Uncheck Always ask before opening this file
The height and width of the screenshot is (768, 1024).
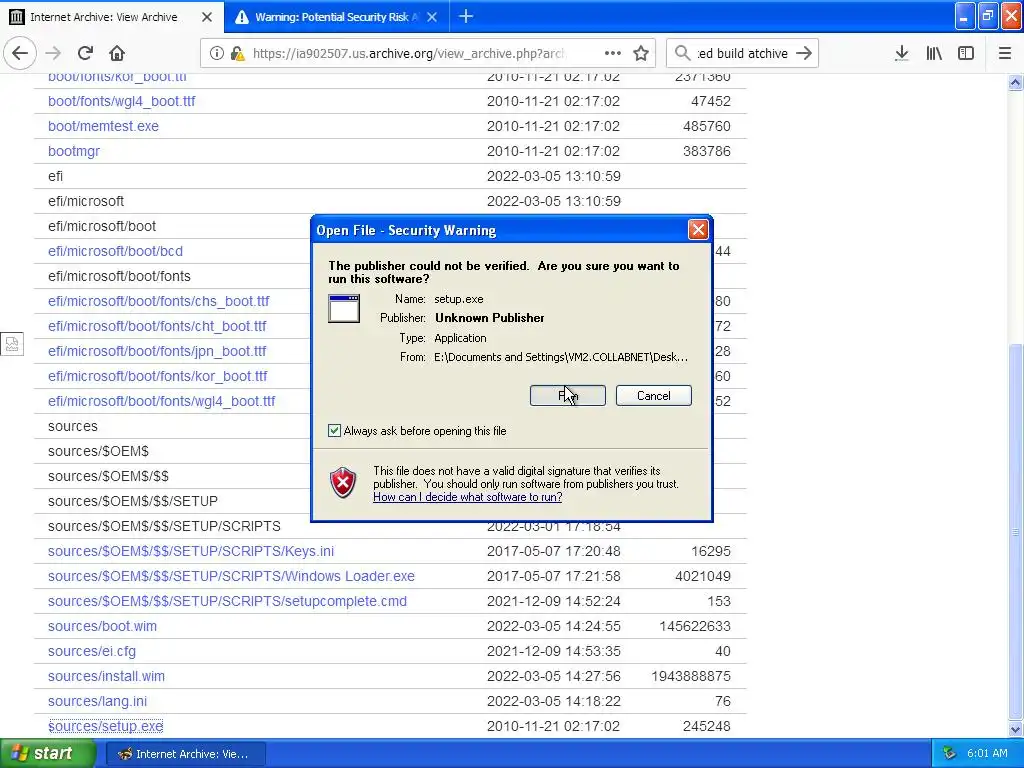point(334,430)
